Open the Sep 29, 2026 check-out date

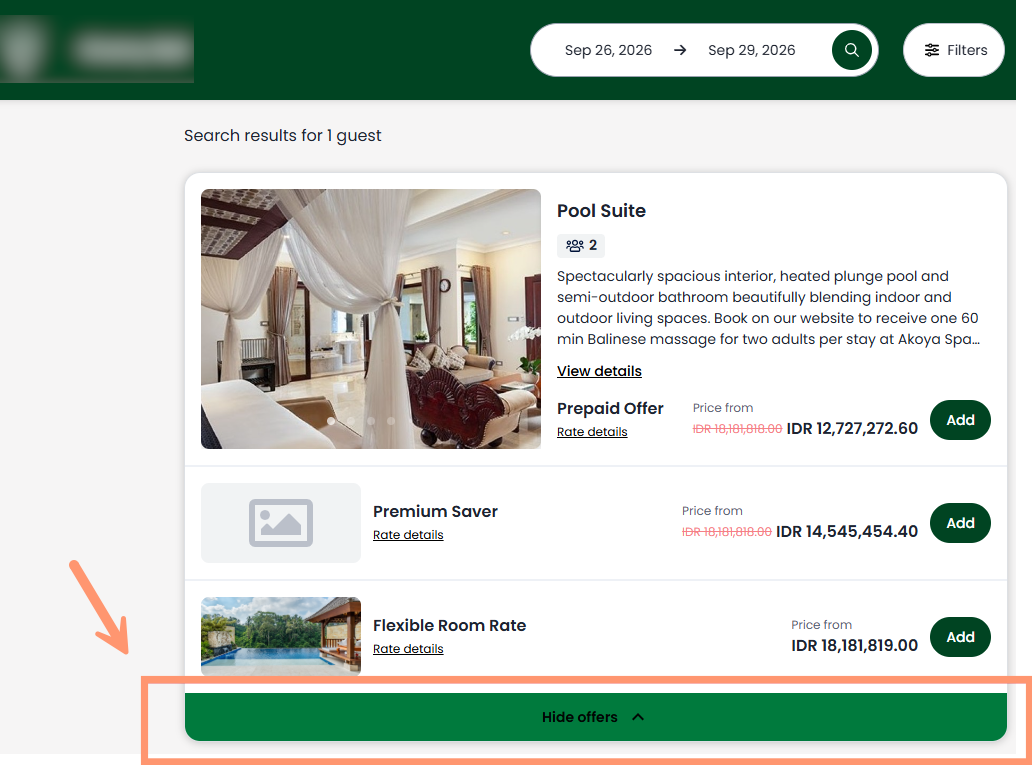[x=752, y=50]
